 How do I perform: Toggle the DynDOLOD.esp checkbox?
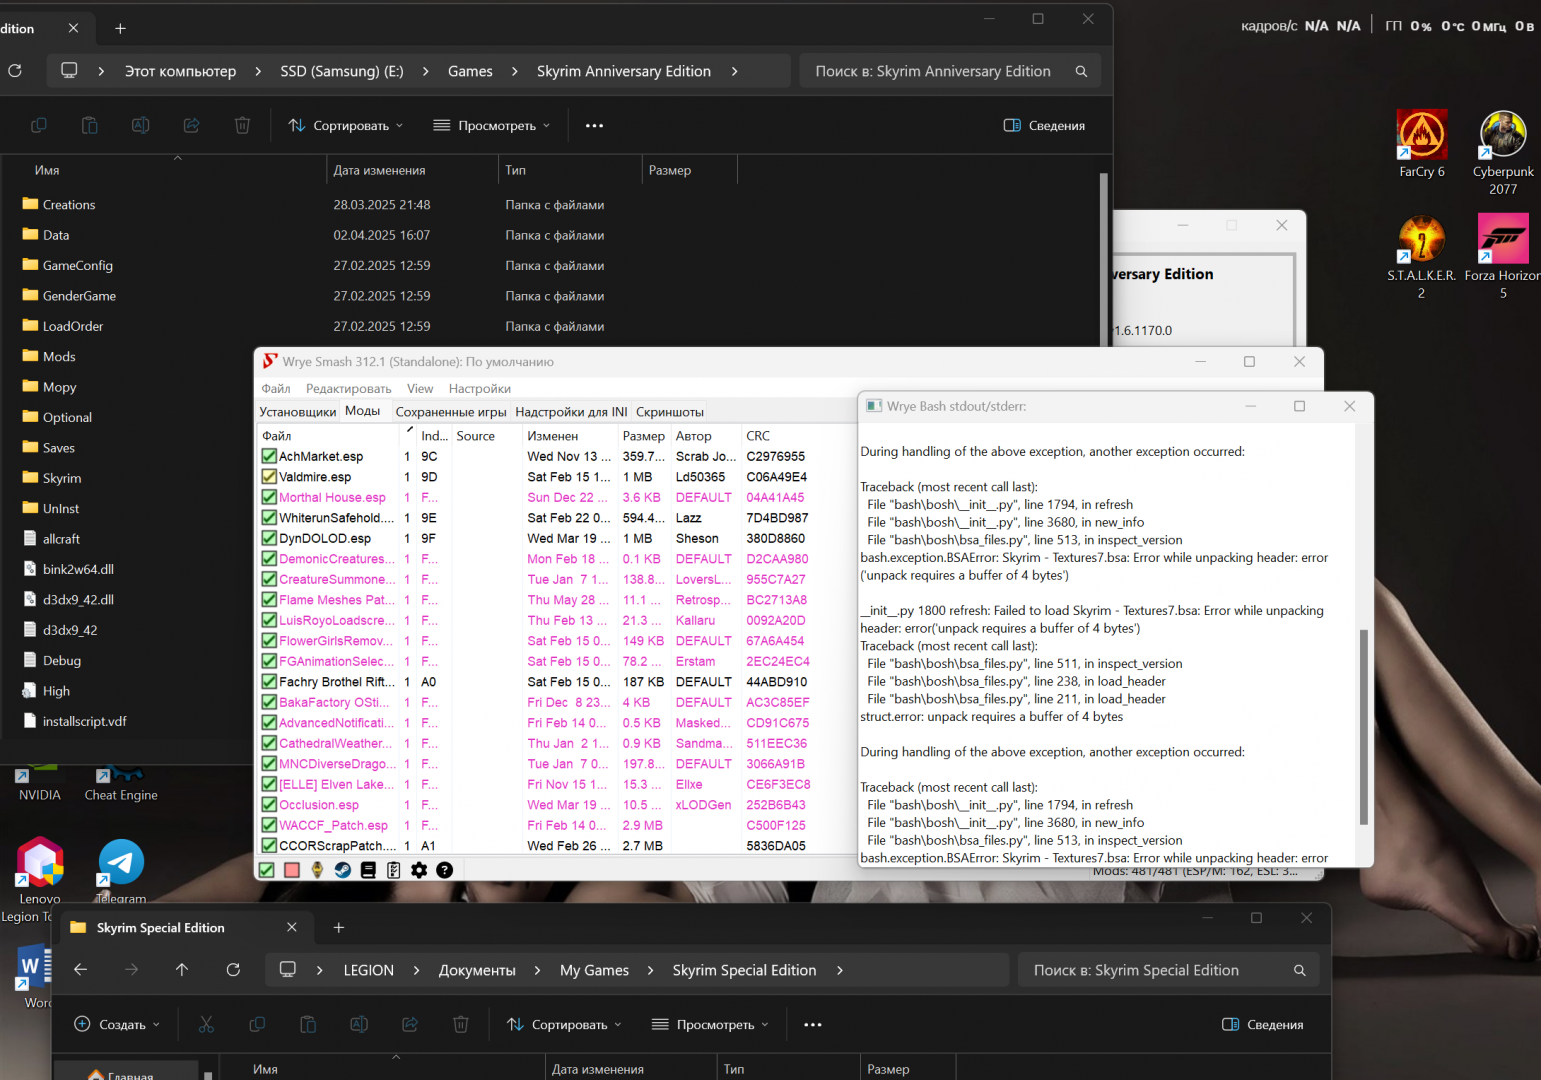point(269,538)
